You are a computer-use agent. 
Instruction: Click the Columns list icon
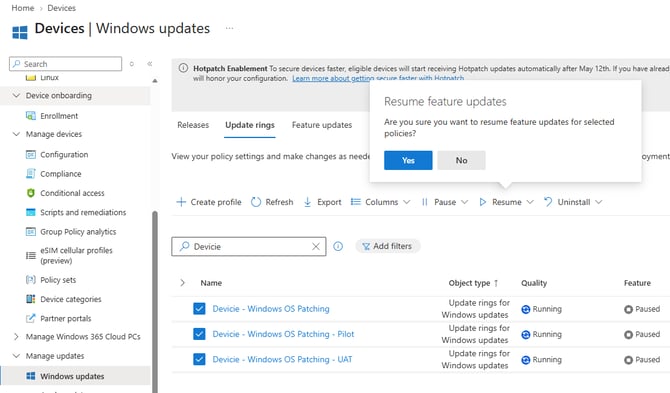pyautogui.click(x=356, y=202)
